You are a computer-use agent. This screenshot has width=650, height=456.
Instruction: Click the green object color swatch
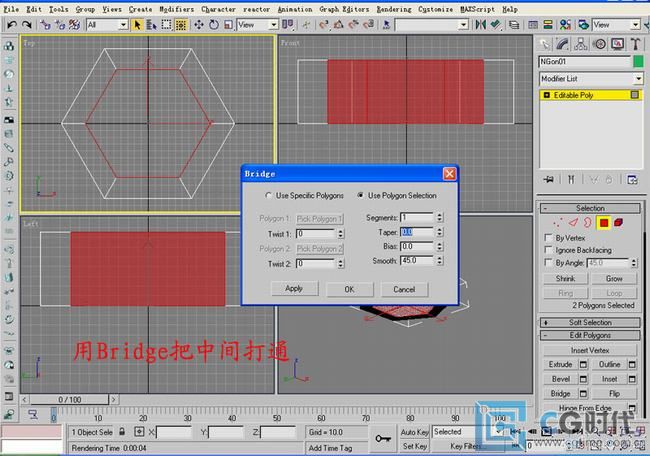(638, 62)
